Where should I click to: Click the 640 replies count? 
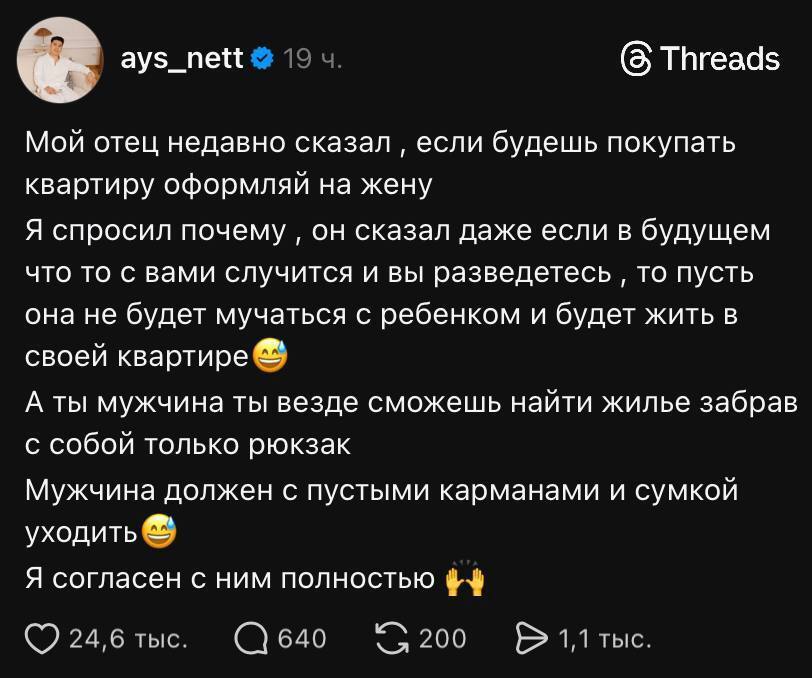point(302,639)
